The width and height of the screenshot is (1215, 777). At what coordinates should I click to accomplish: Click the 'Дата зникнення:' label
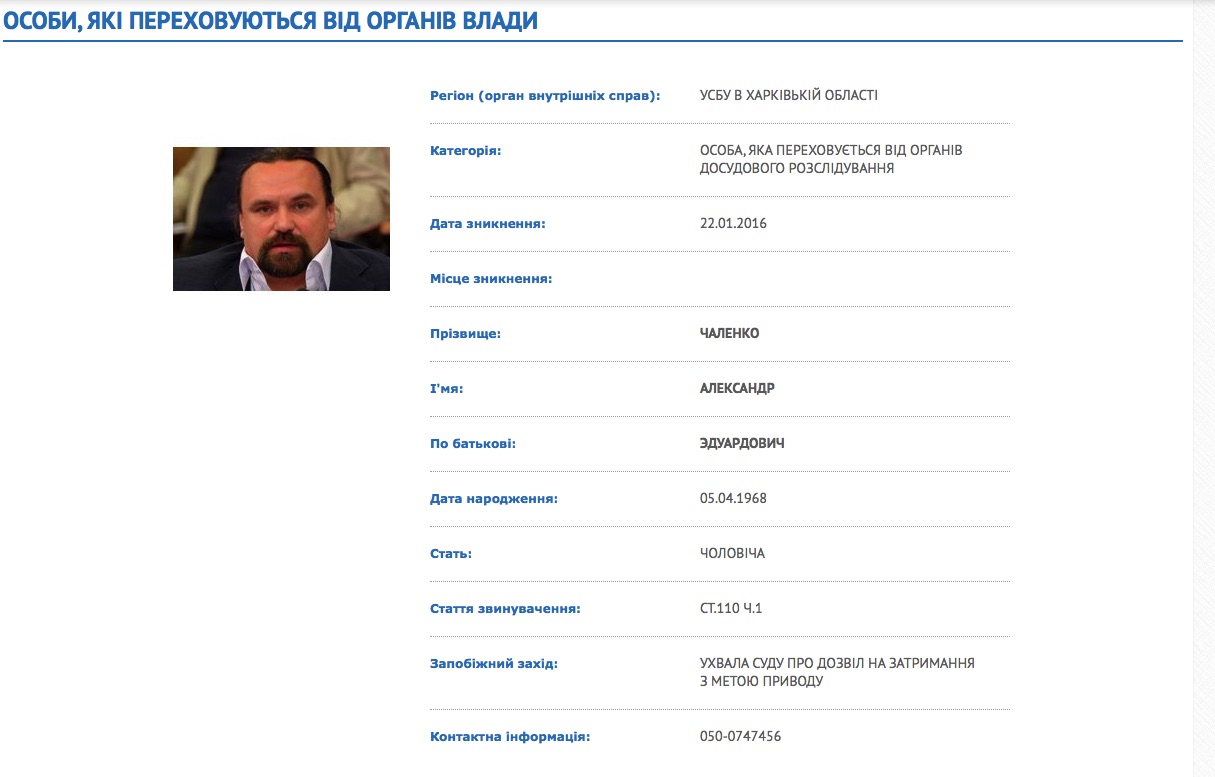coord(487,224)
